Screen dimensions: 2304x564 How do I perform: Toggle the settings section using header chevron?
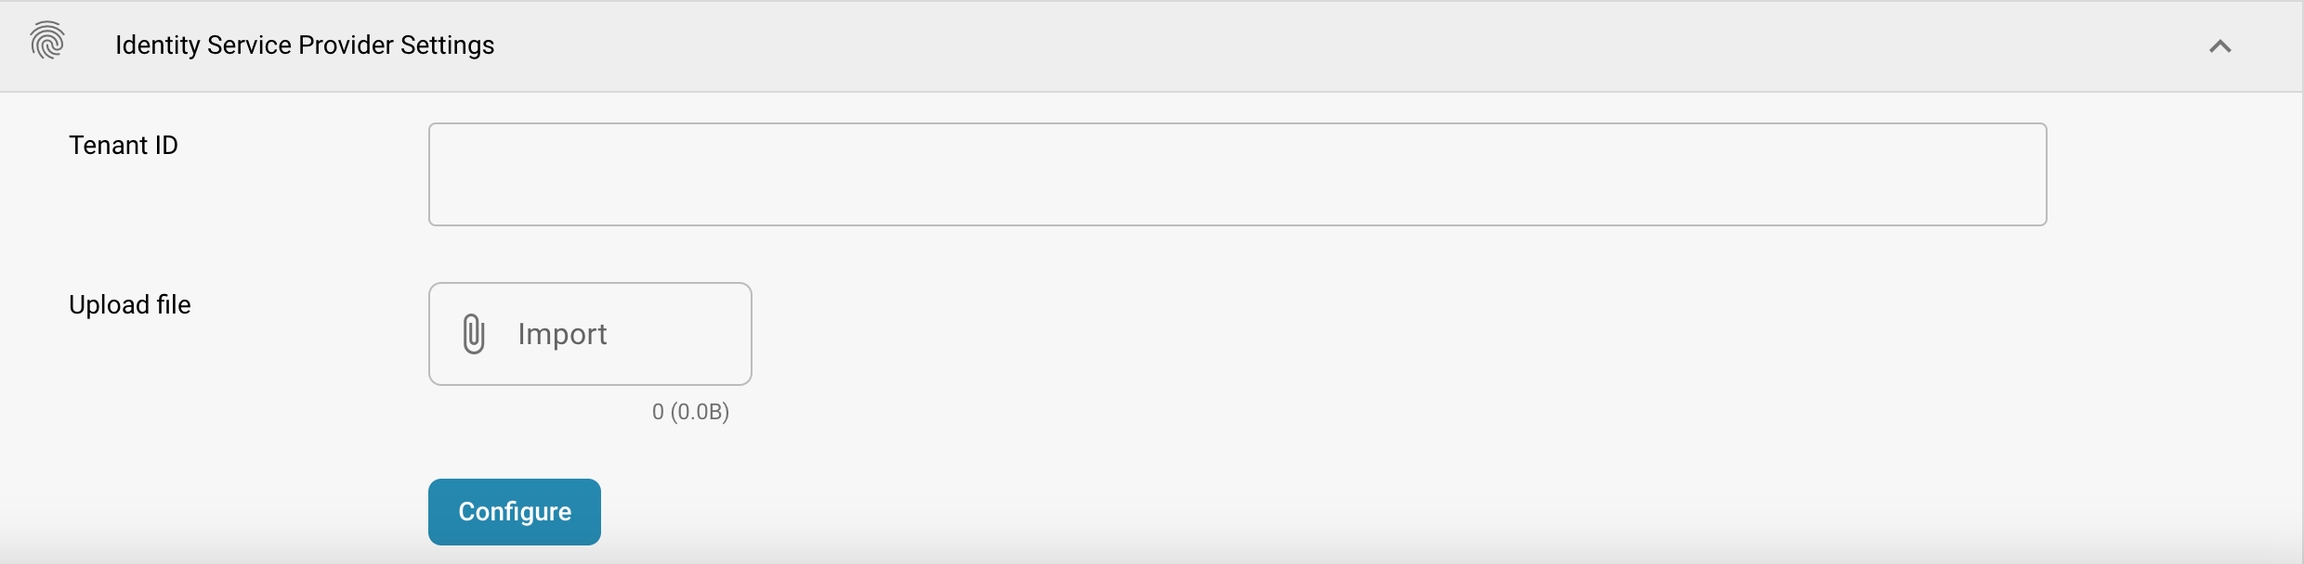[x=2219, y=46]
